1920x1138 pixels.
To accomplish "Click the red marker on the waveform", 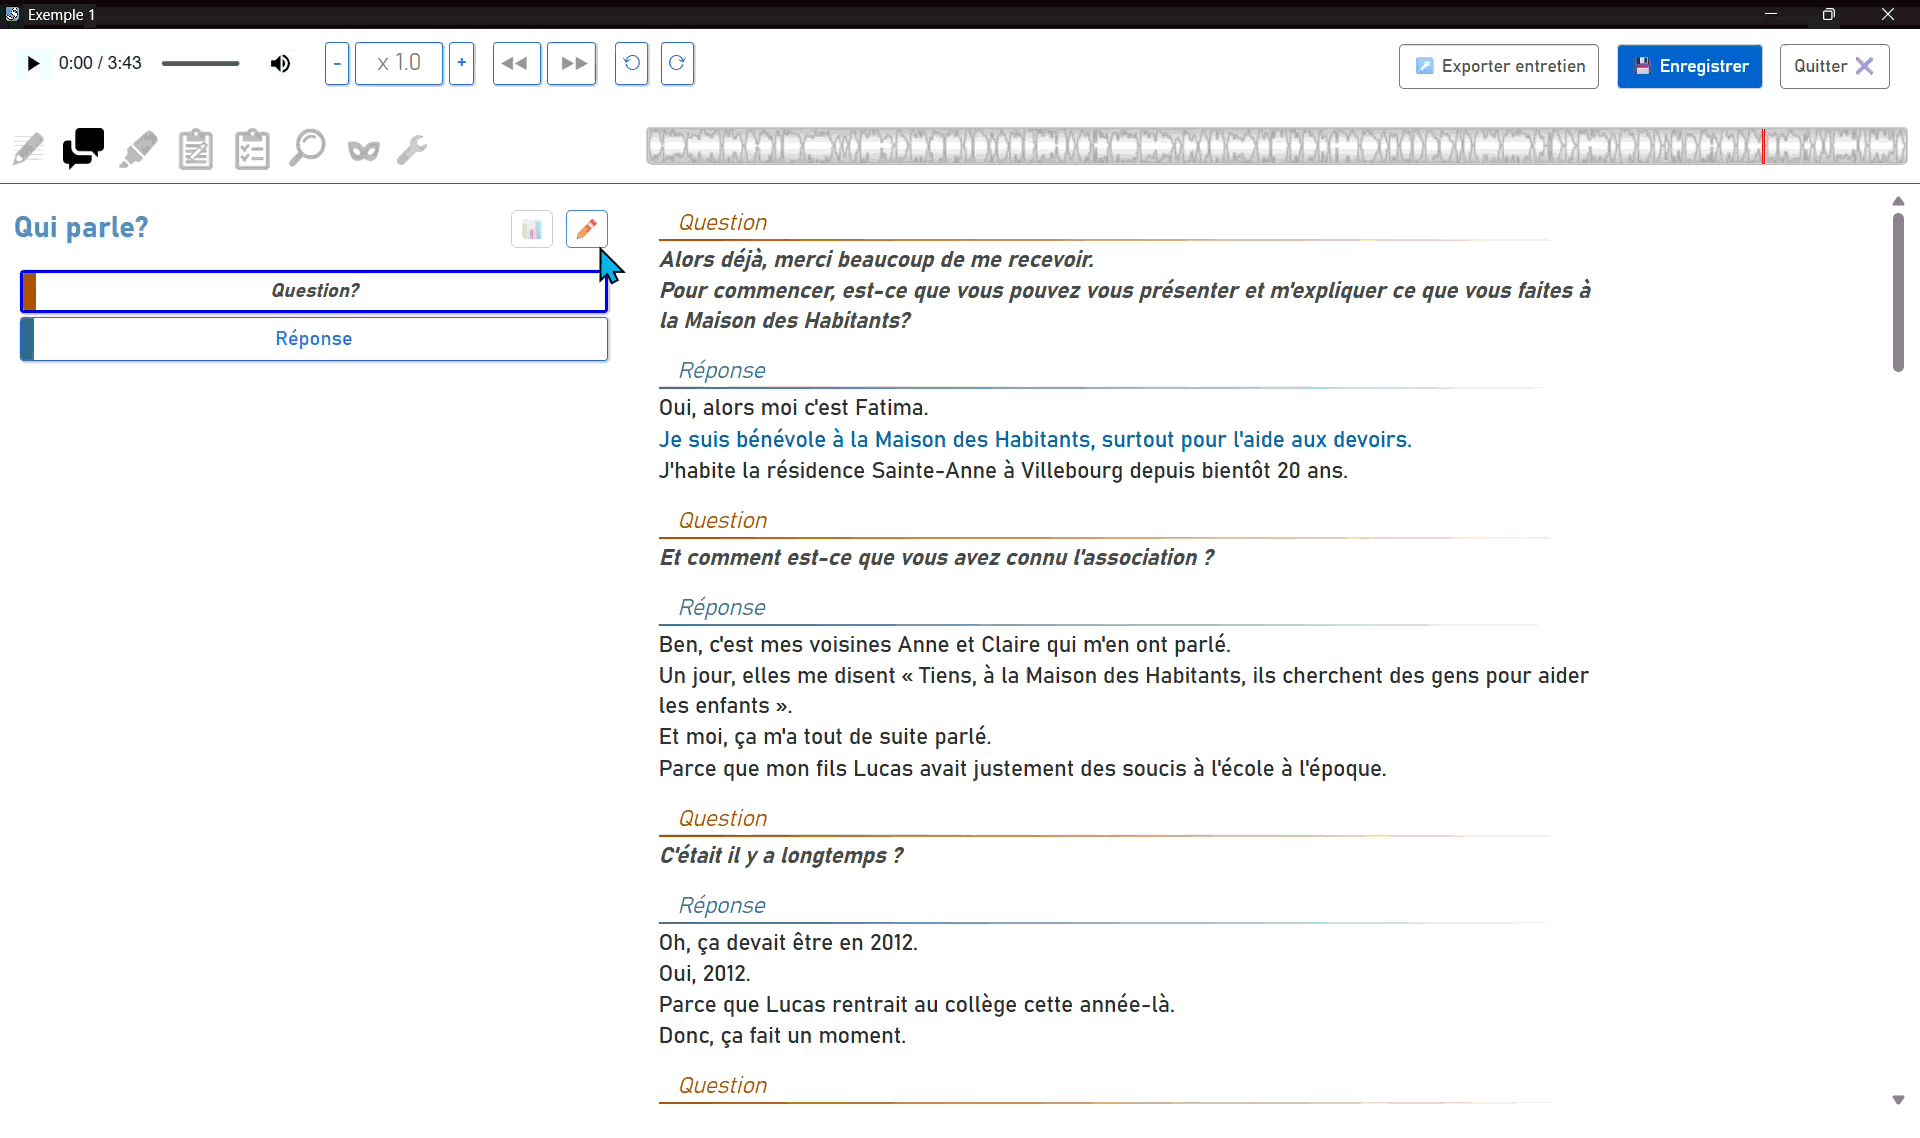I will coord(1763,146).
